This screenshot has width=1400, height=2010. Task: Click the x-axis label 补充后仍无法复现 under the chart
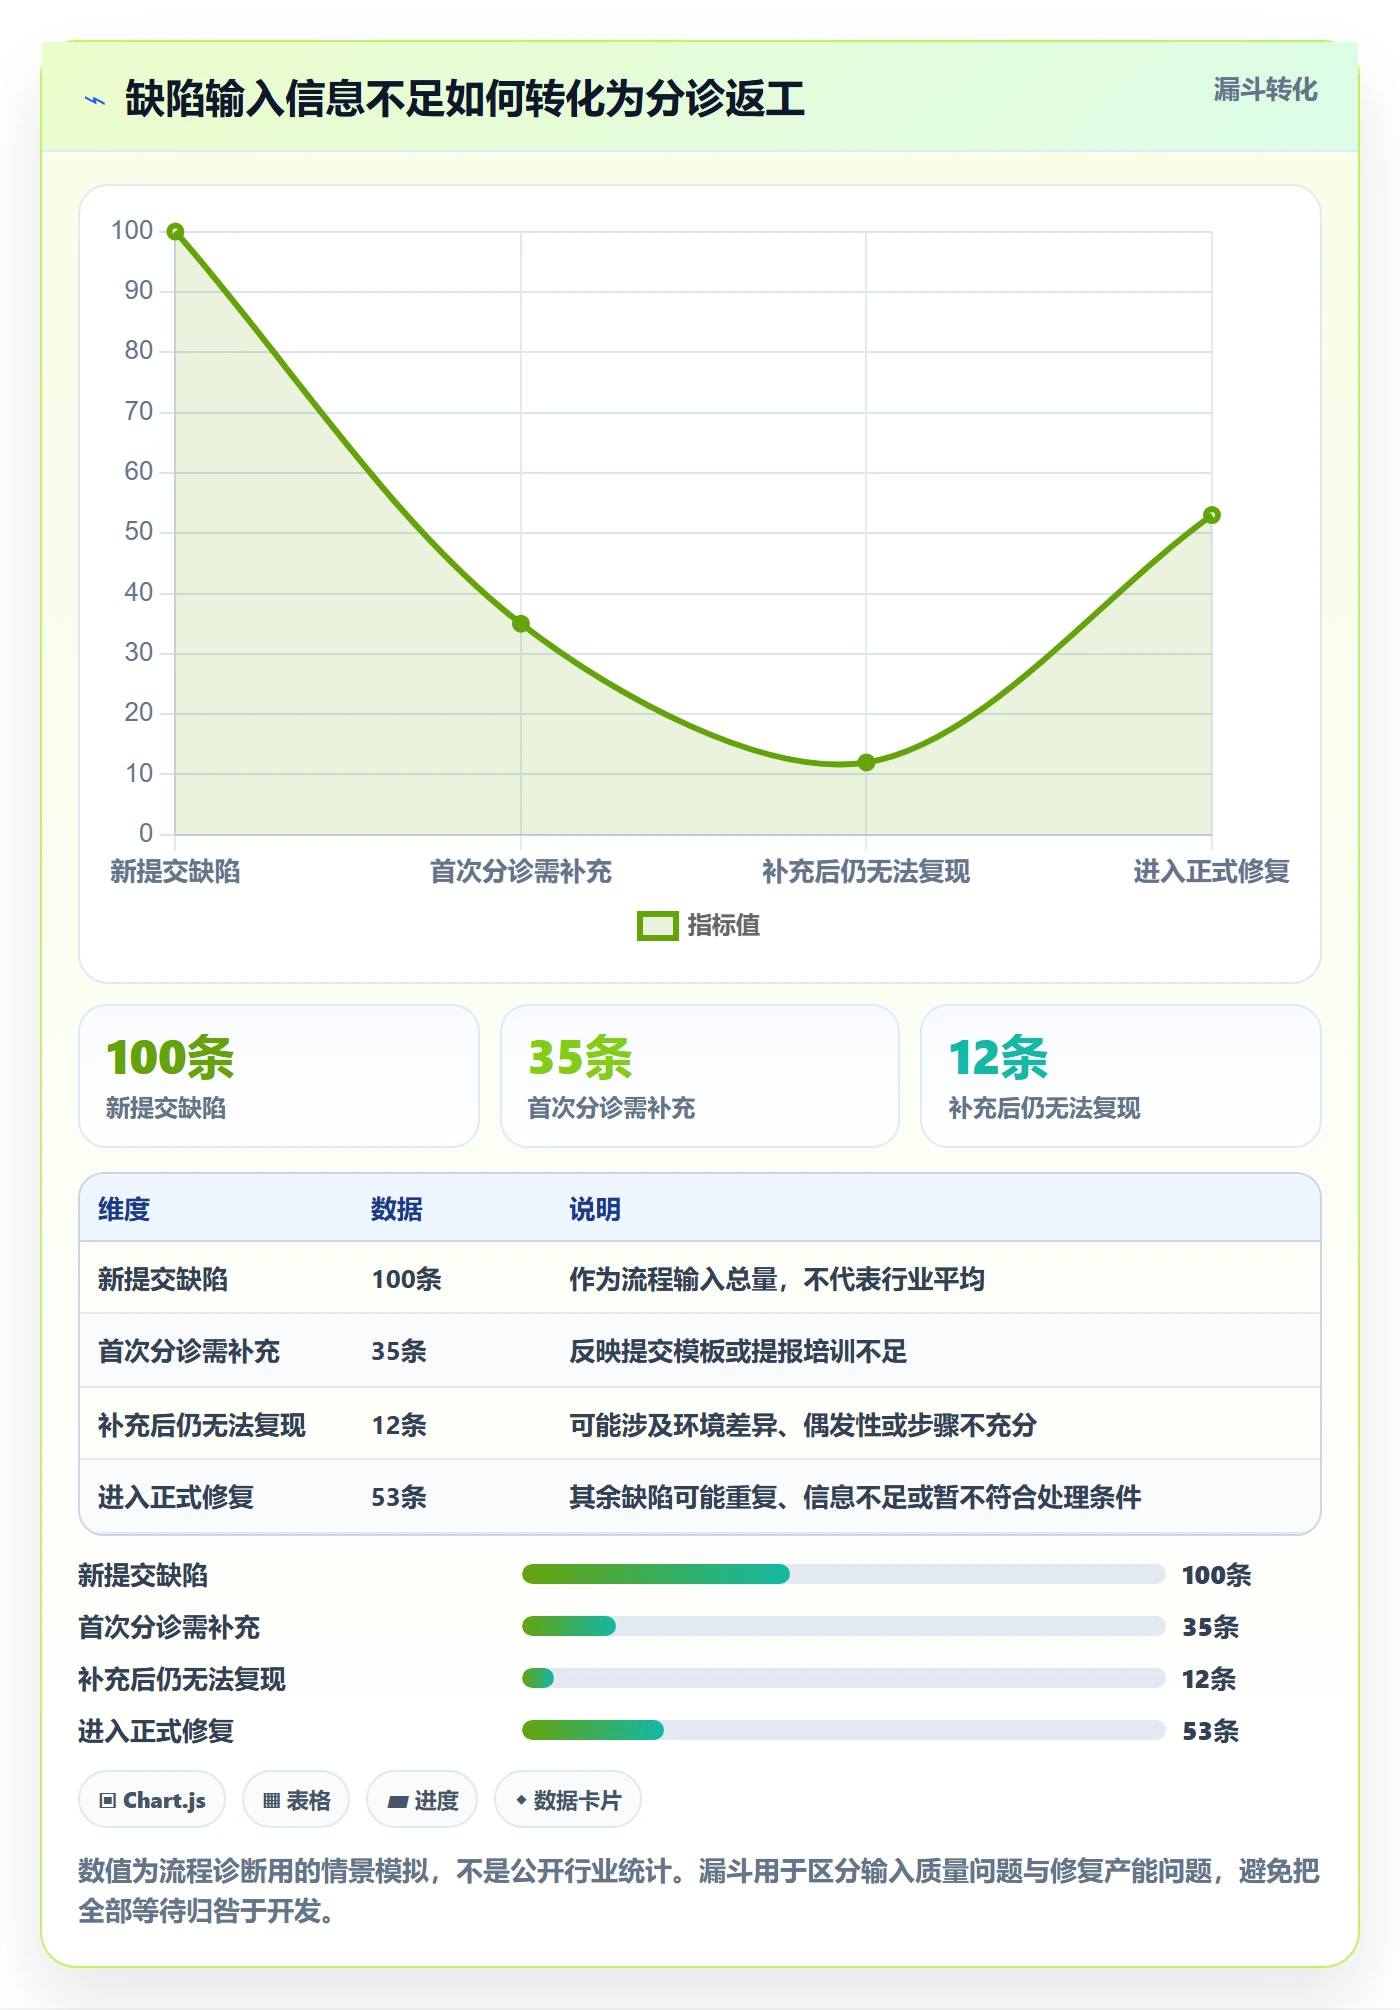pyautogui.click(x=866, y=872)
